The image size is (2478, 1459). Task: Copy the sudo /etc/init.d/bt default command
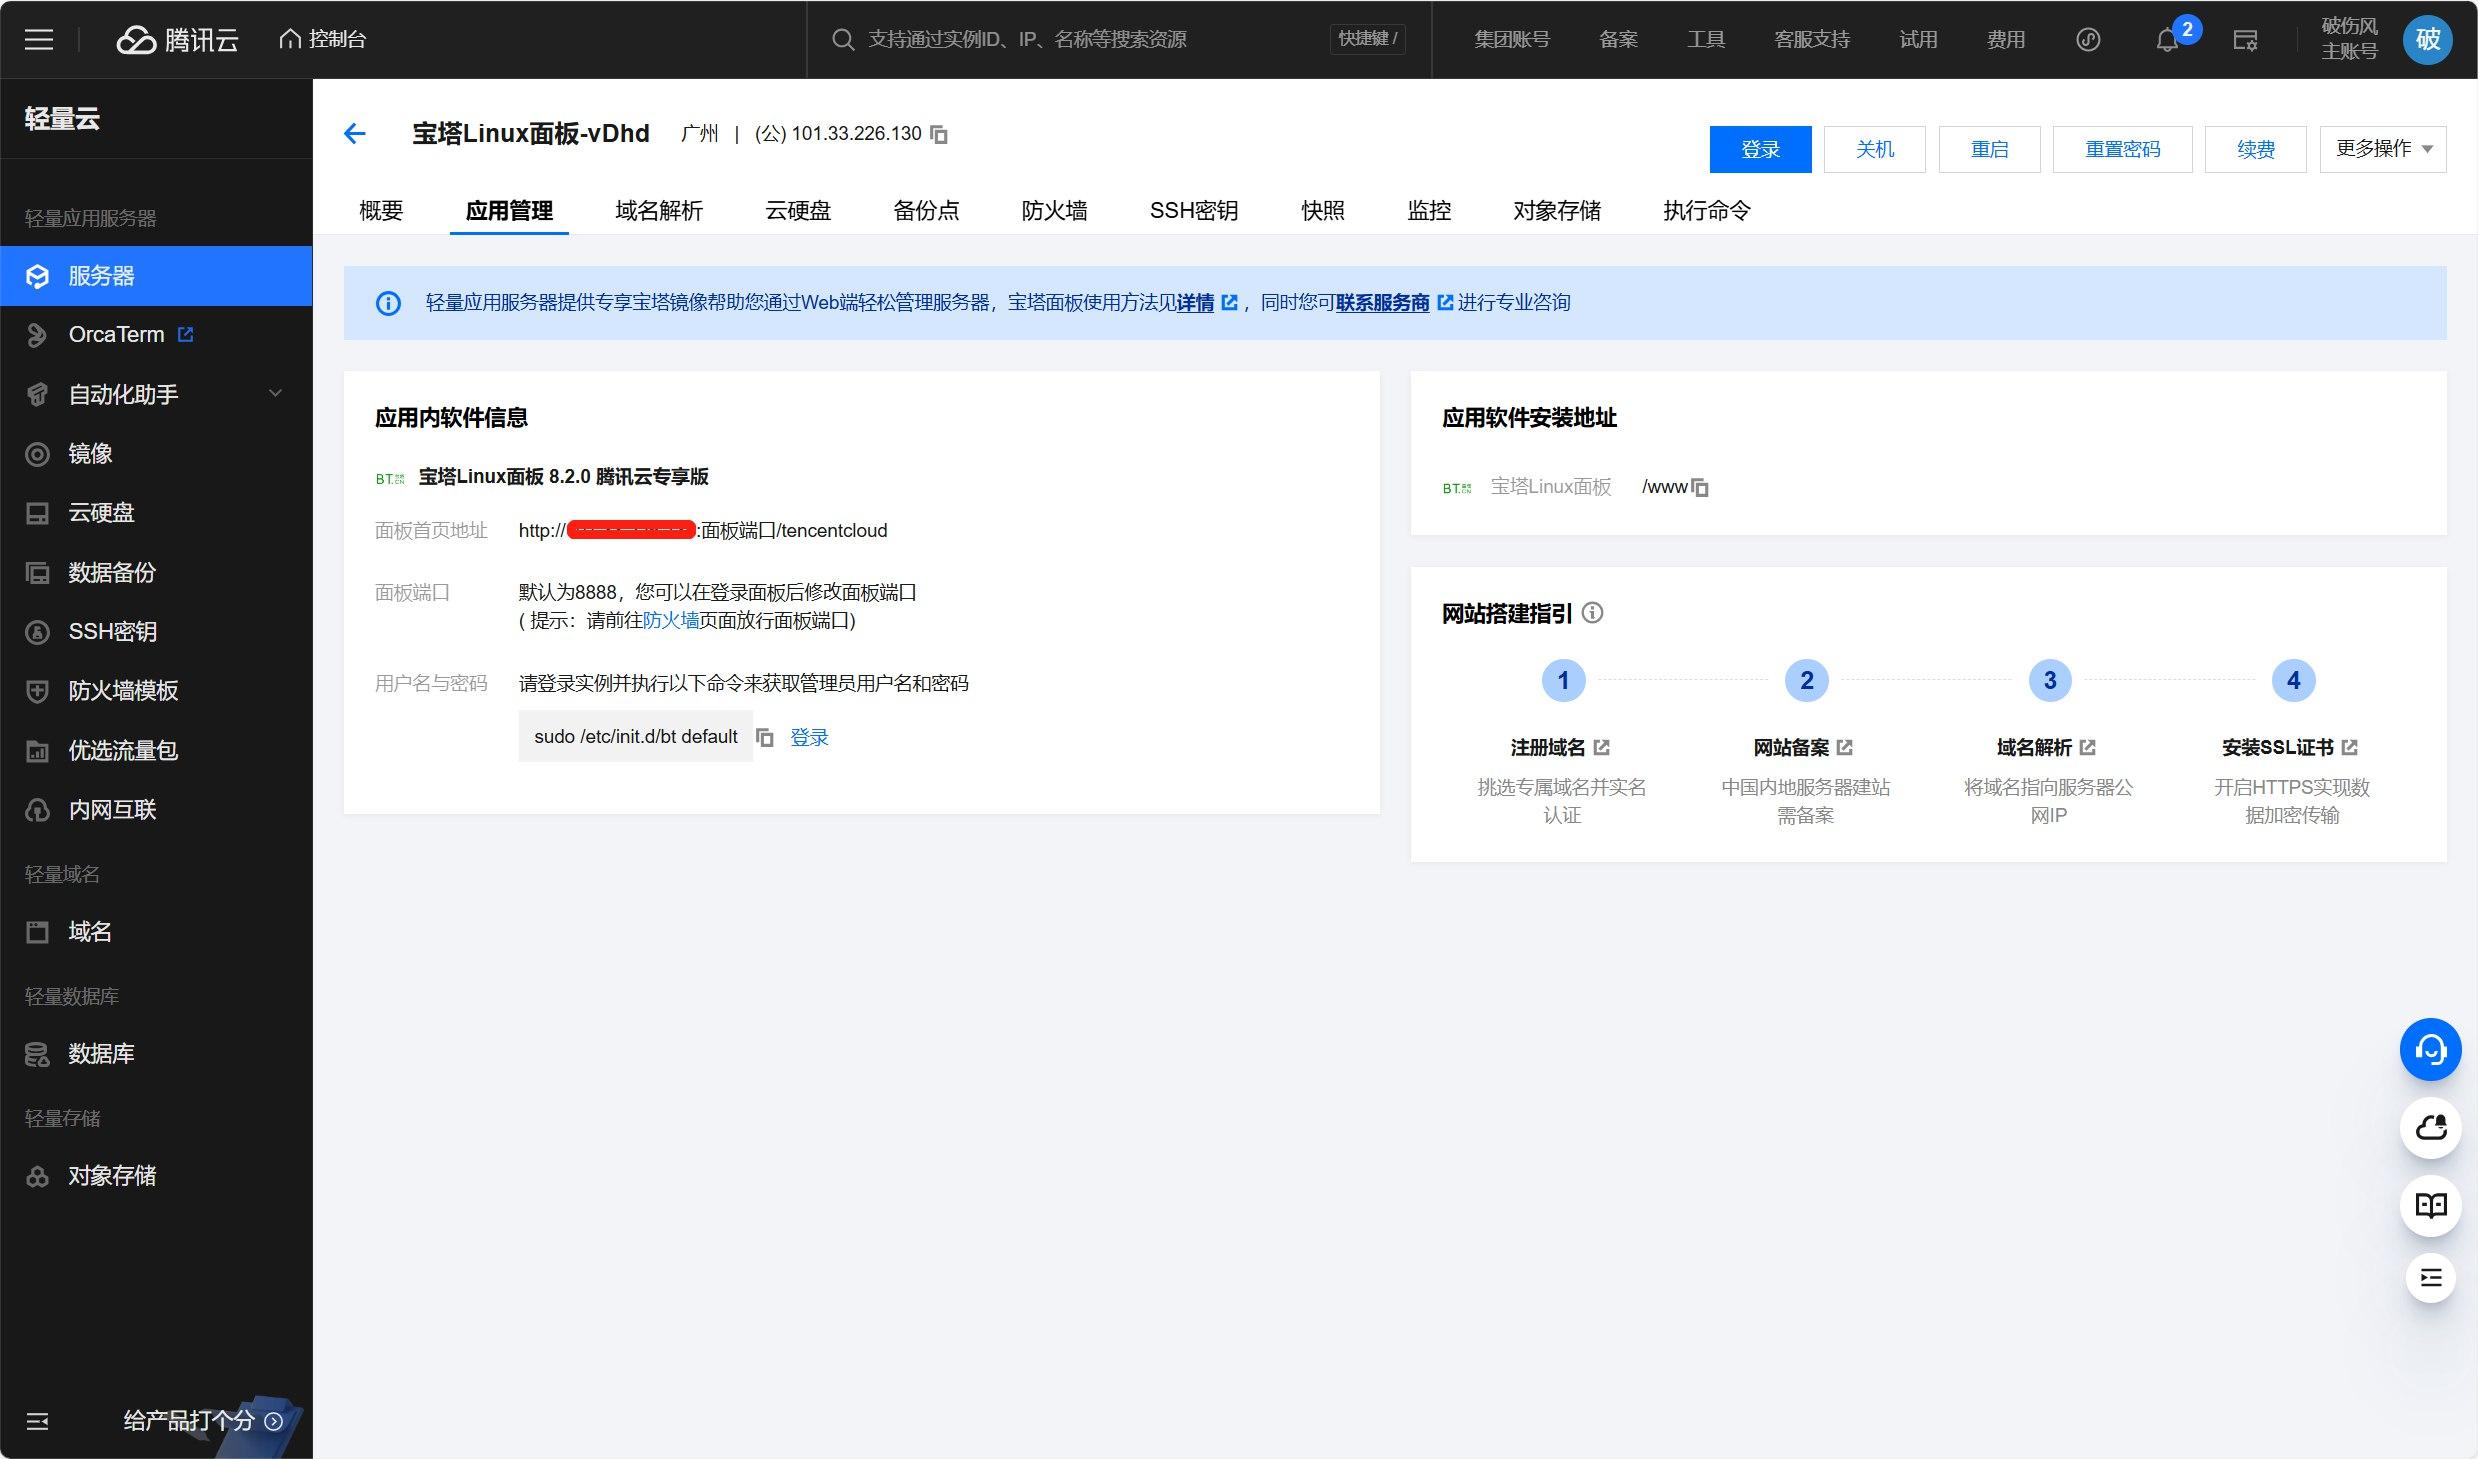click(x=765, y=737)
